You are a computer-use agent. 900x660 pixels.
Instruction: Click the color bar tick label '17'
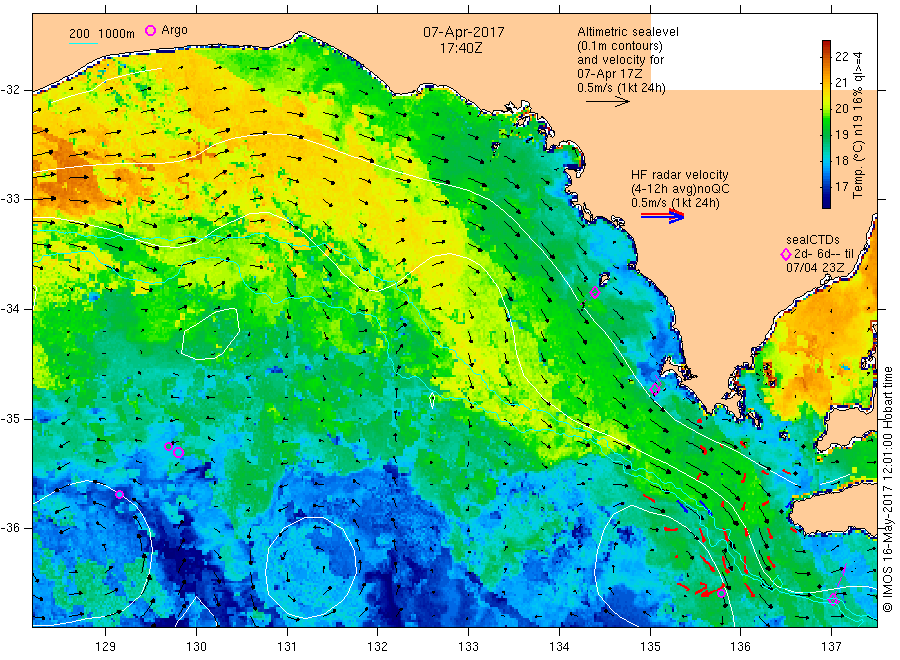point(841,187)
